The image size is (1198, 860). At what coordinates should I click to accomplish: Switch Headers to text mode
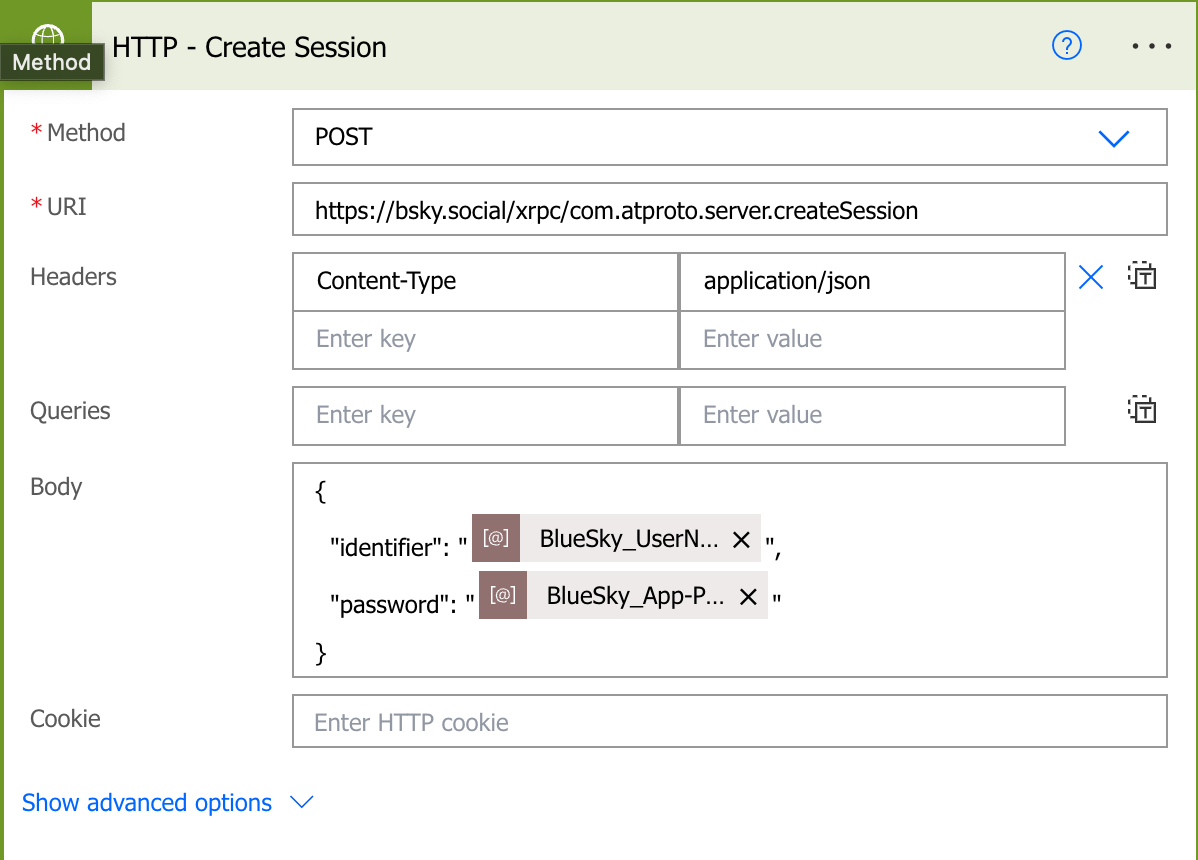tap(1142, 276)
